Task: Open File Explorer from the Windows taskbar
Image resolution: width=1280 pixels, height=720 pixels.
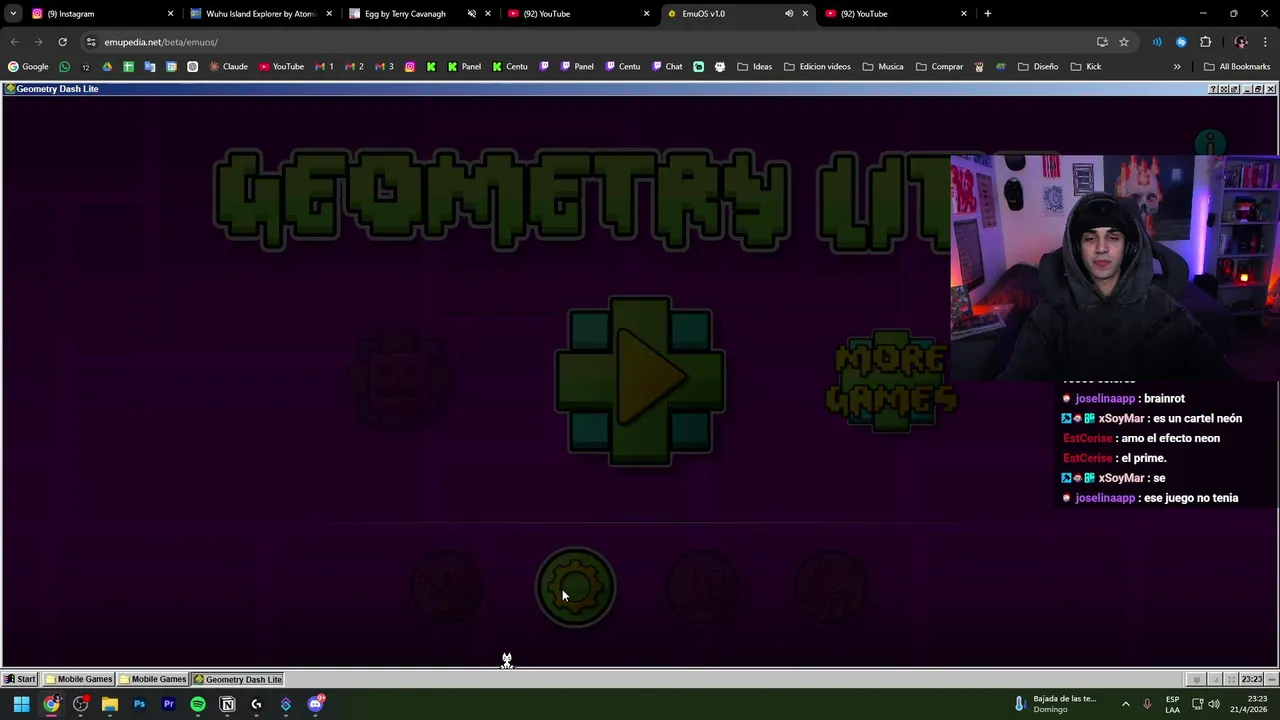Action: coord(110,704)
